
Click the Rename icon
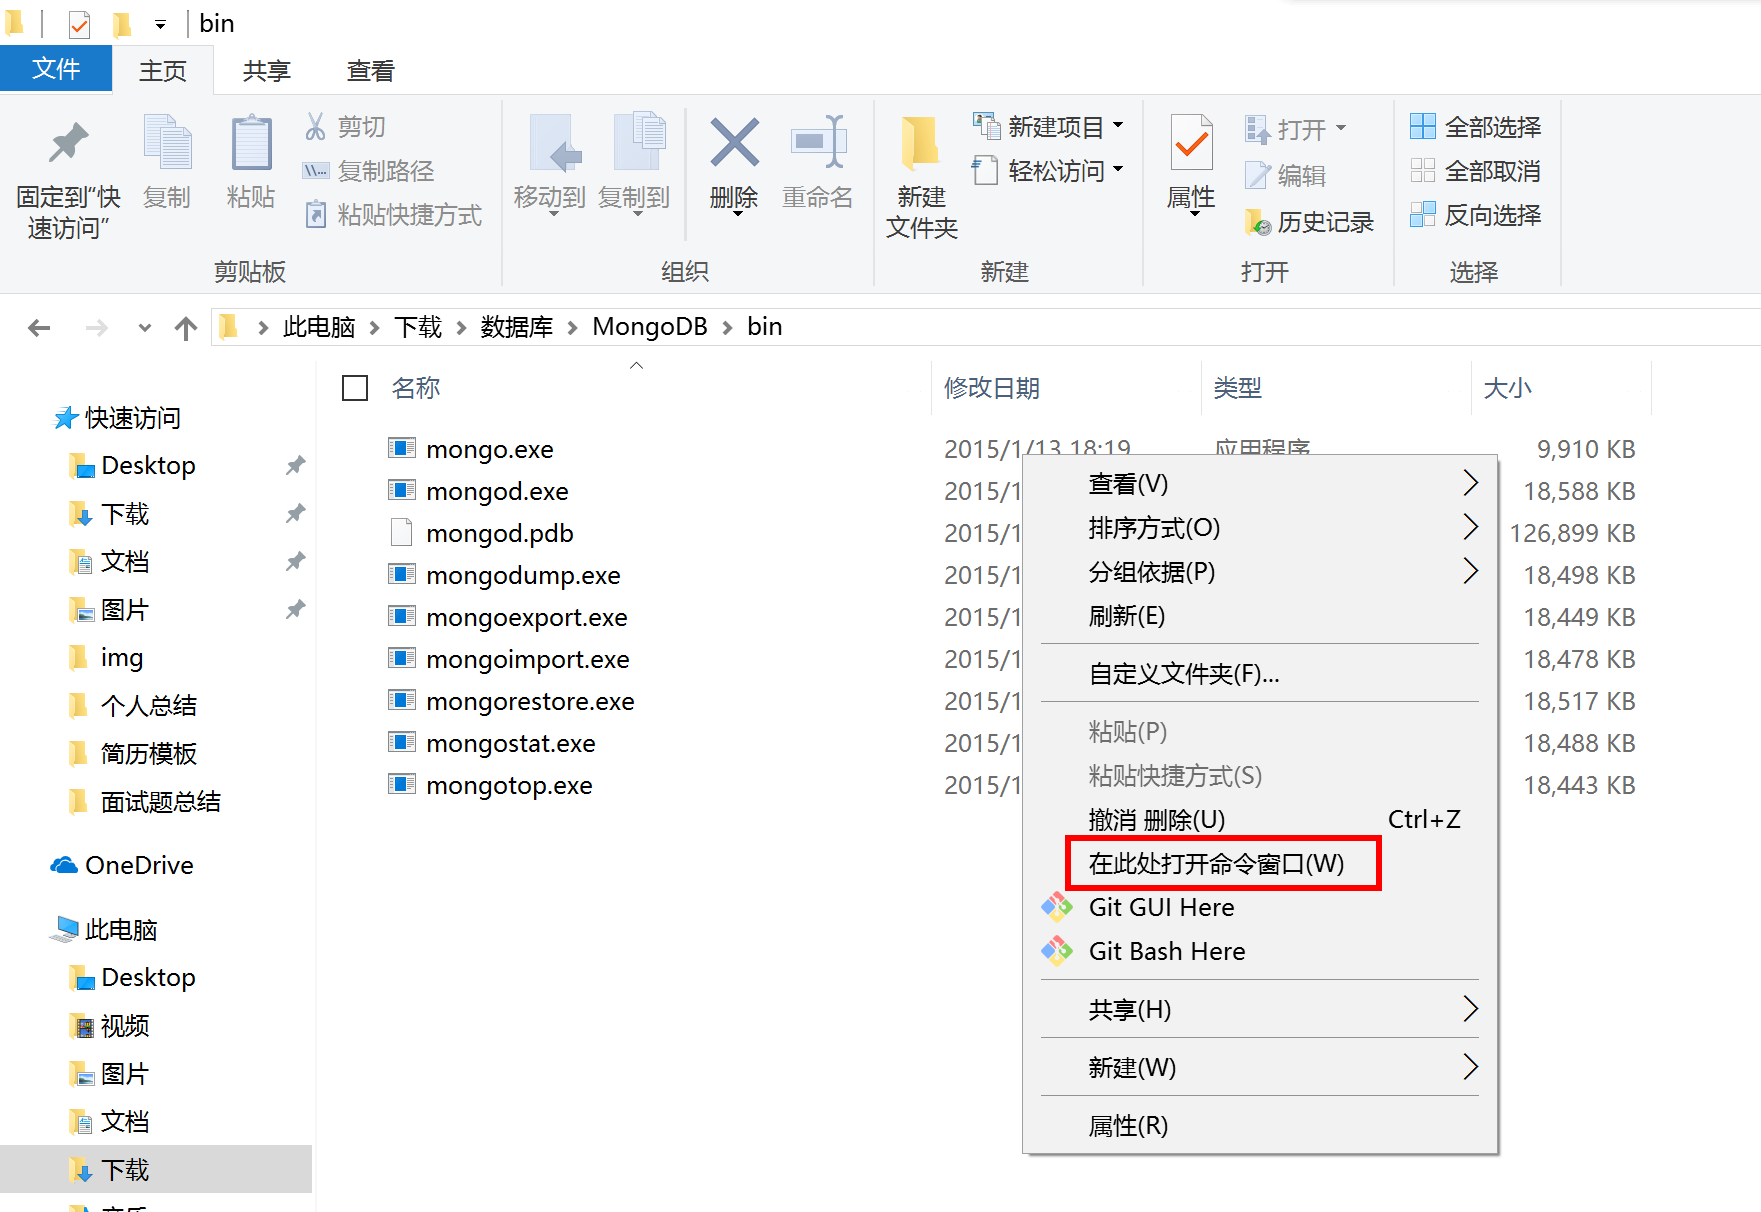tap(819, 142)
